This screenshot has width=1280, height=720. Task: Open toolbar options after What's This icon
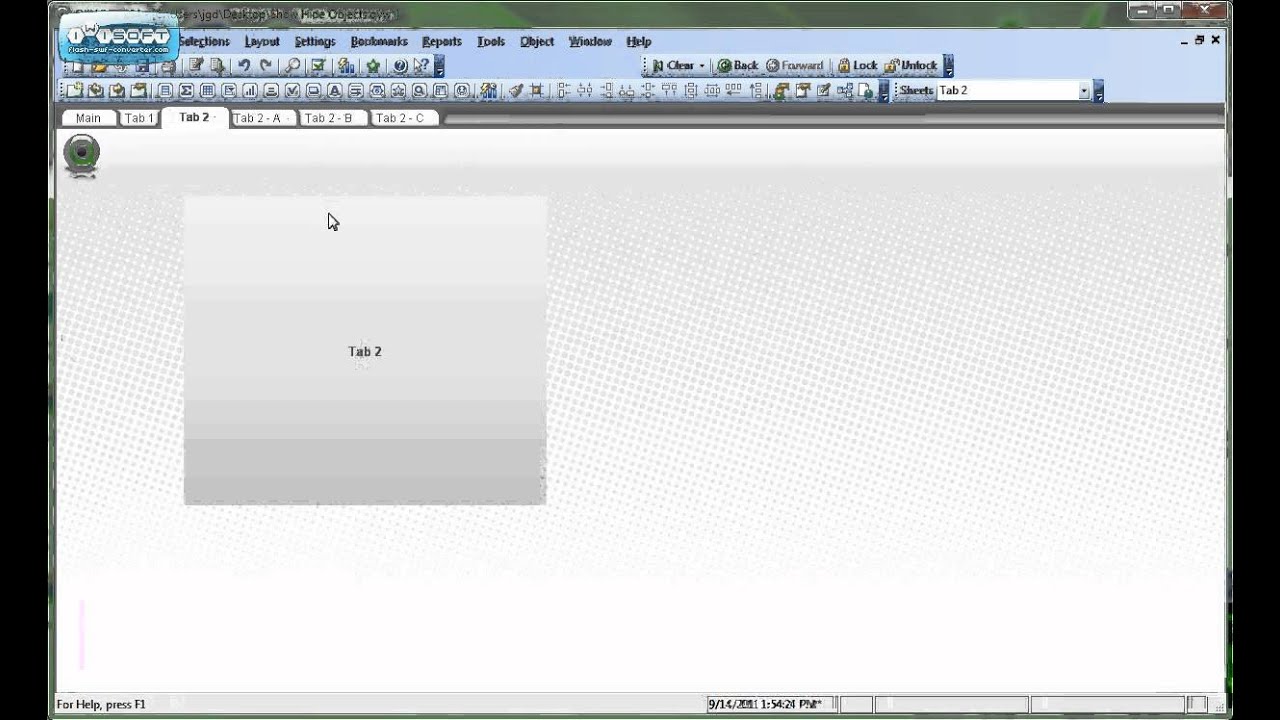coord(439,66)
